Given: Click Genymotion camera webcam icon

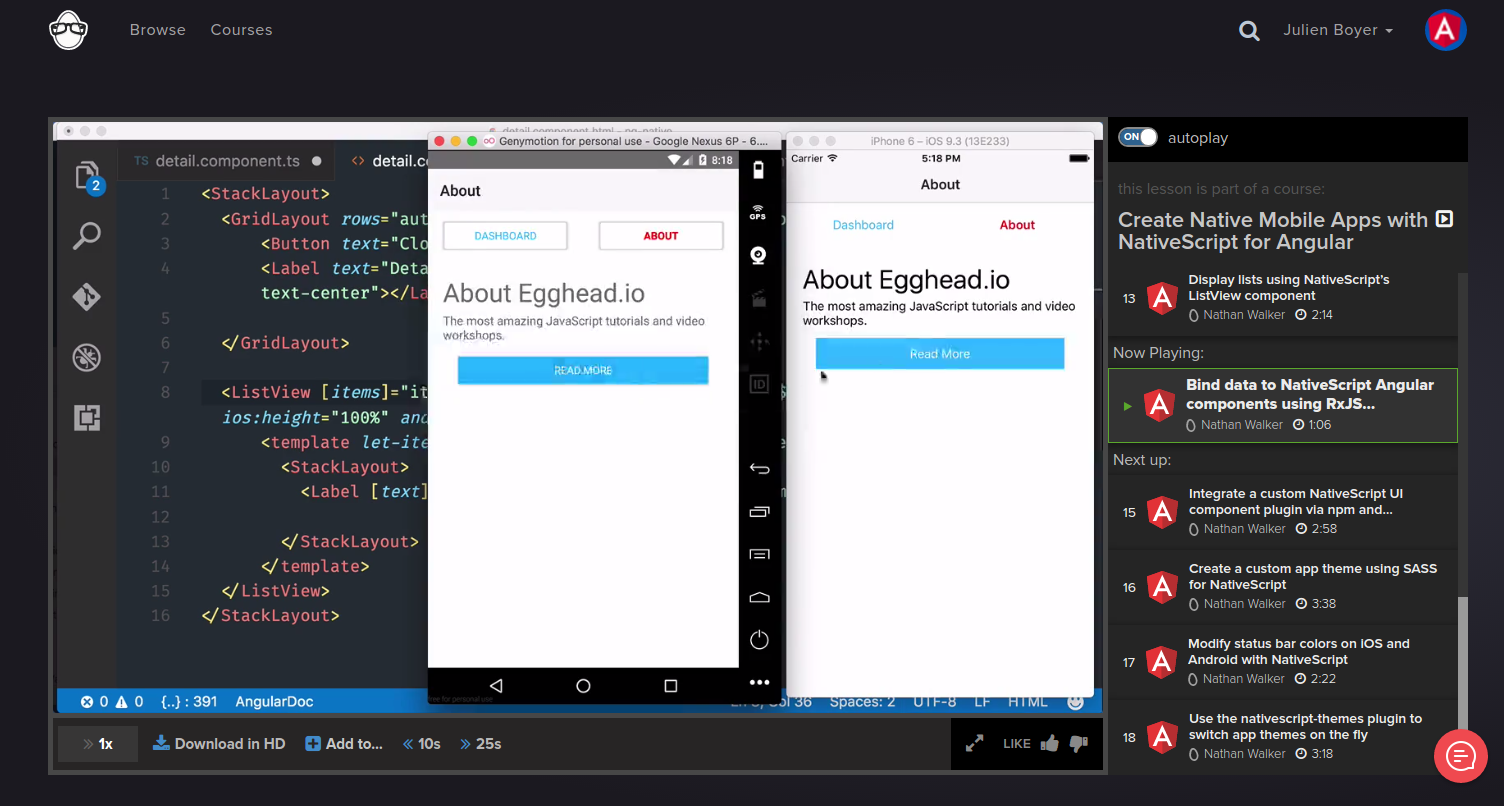Looking at the screenshot, I should tap(759, 256).
